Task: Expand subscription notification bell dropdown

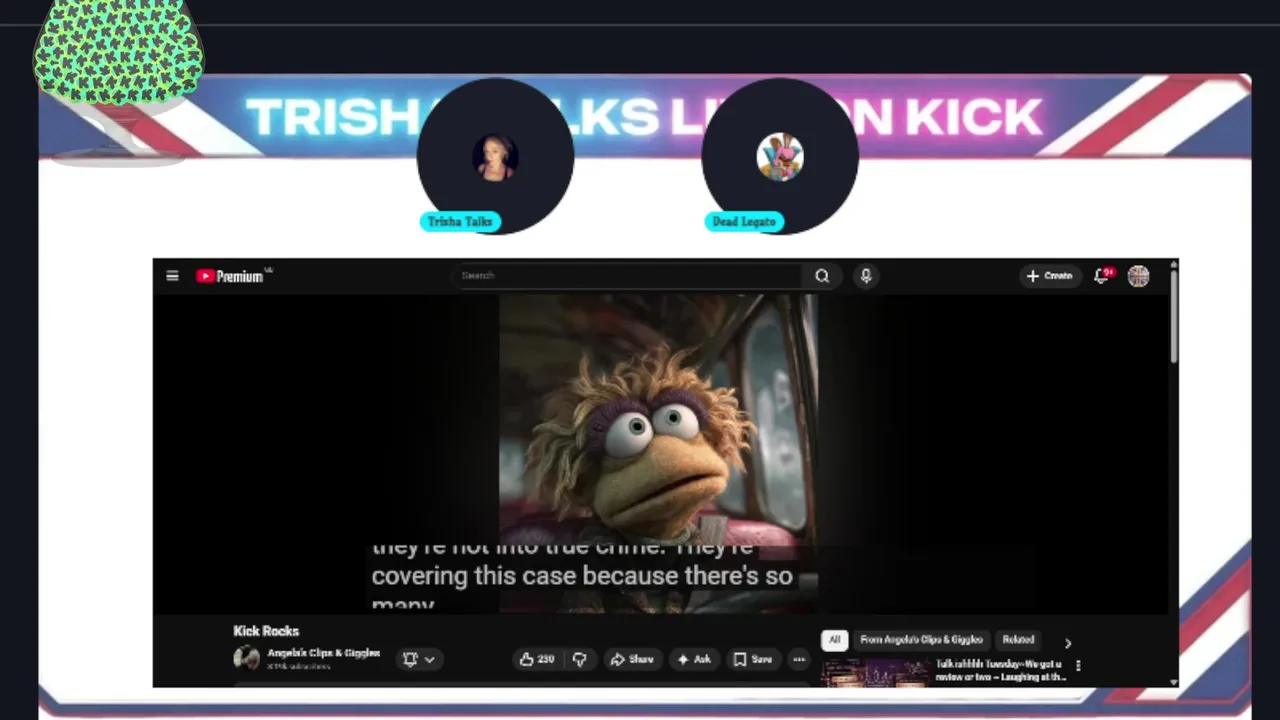Action: click(x=419, y=659)
